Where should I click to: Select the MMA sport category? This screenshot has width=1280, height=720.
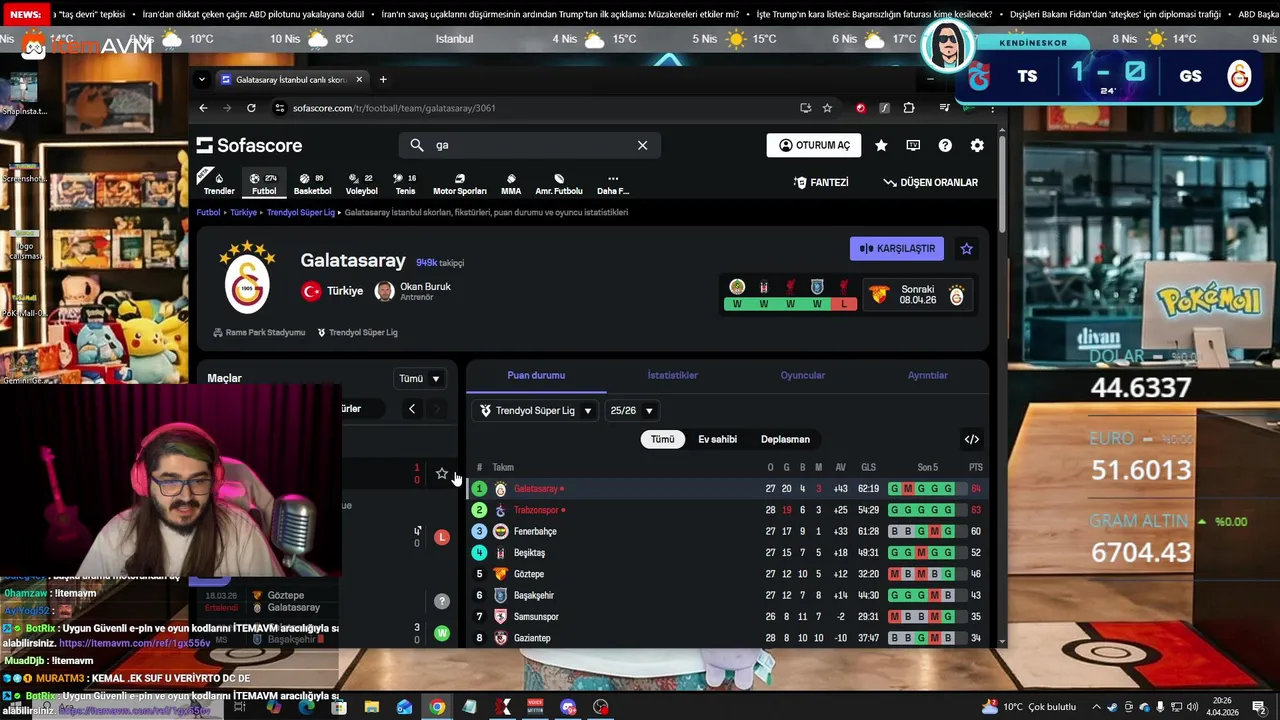(x=511, y=184)
